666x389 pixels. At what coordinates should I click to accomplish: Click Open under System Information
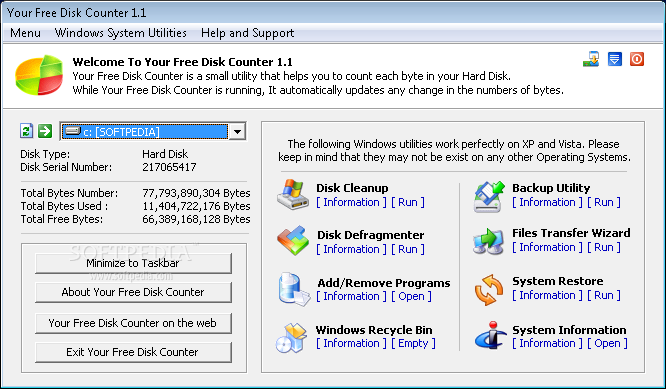[x=607, y=343]
